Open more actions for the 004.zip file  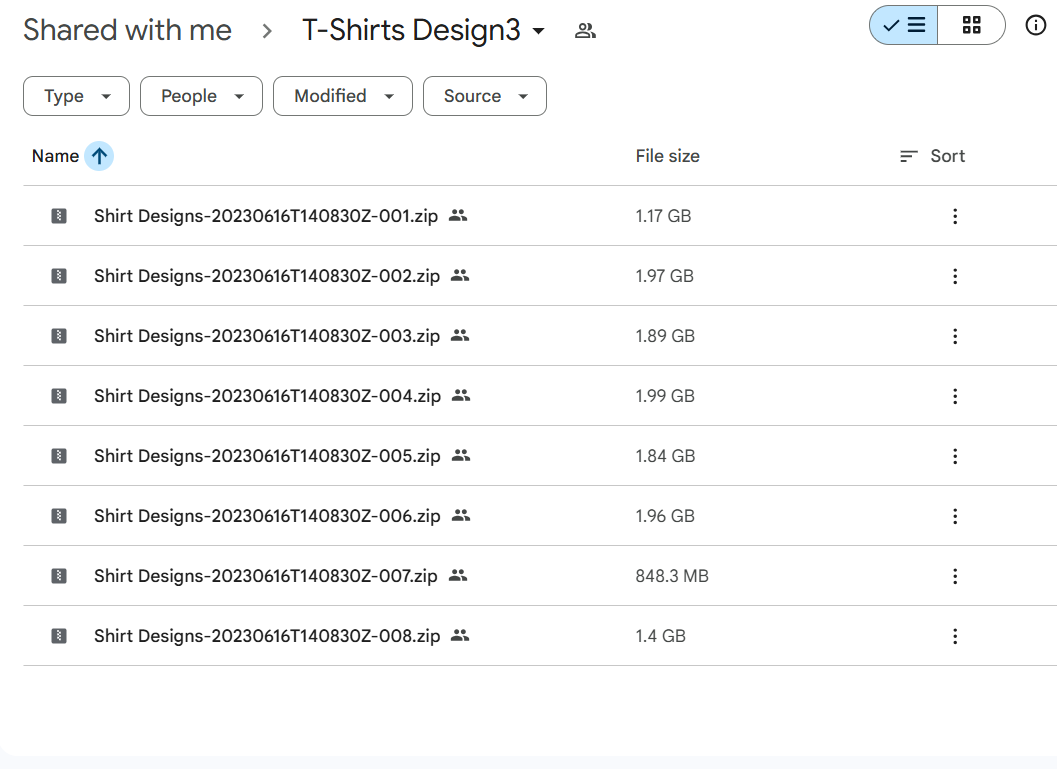955,396
